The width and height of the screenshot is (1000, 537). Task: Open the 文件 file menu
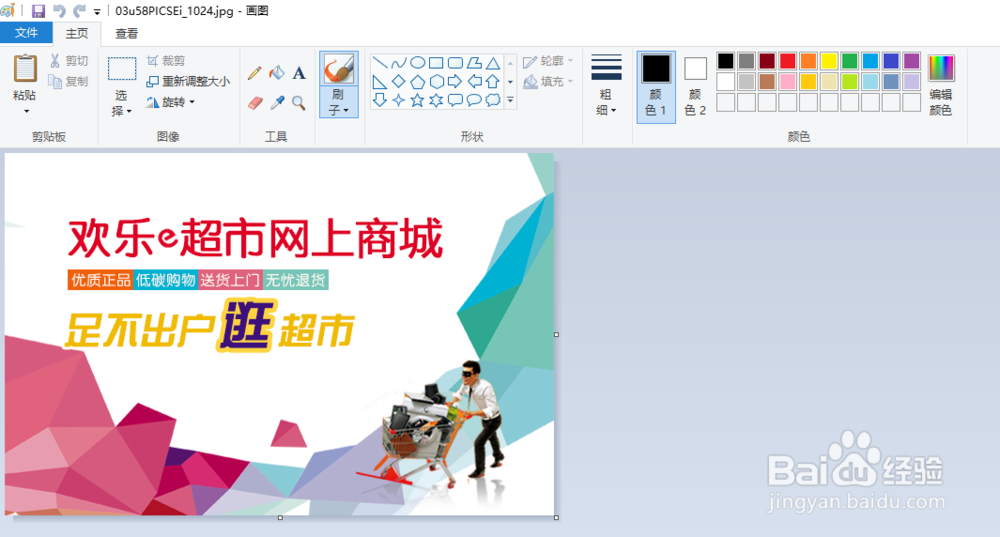pyautogui.click(x=26, y=33)
